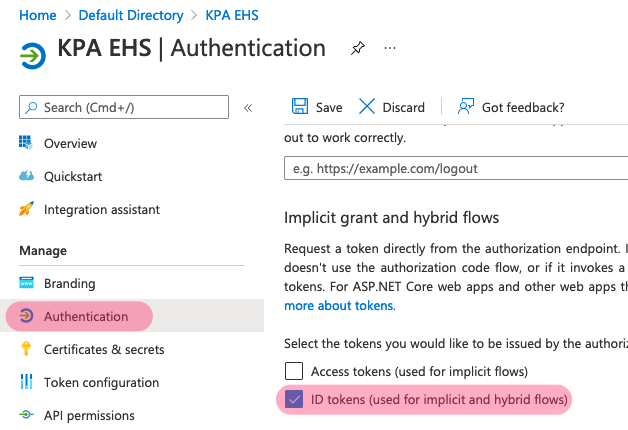
Task: Click the Certificates & secrets key icon
Action: 26,349
